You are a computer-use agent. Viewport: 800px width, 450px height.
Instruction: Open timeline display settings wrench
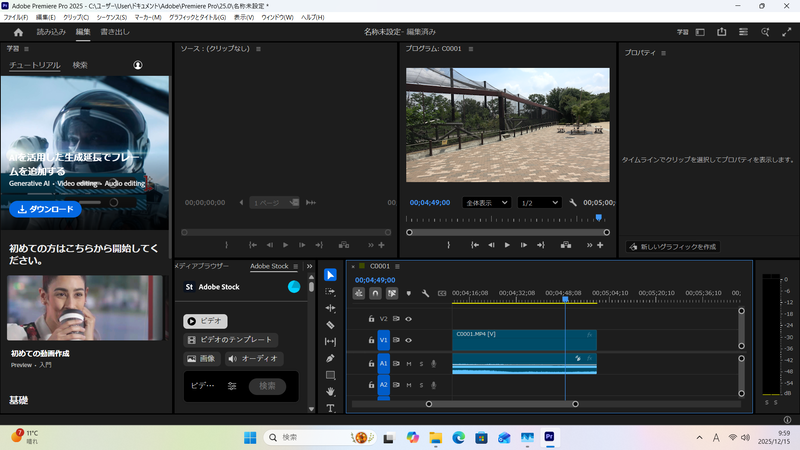(425, 293)
